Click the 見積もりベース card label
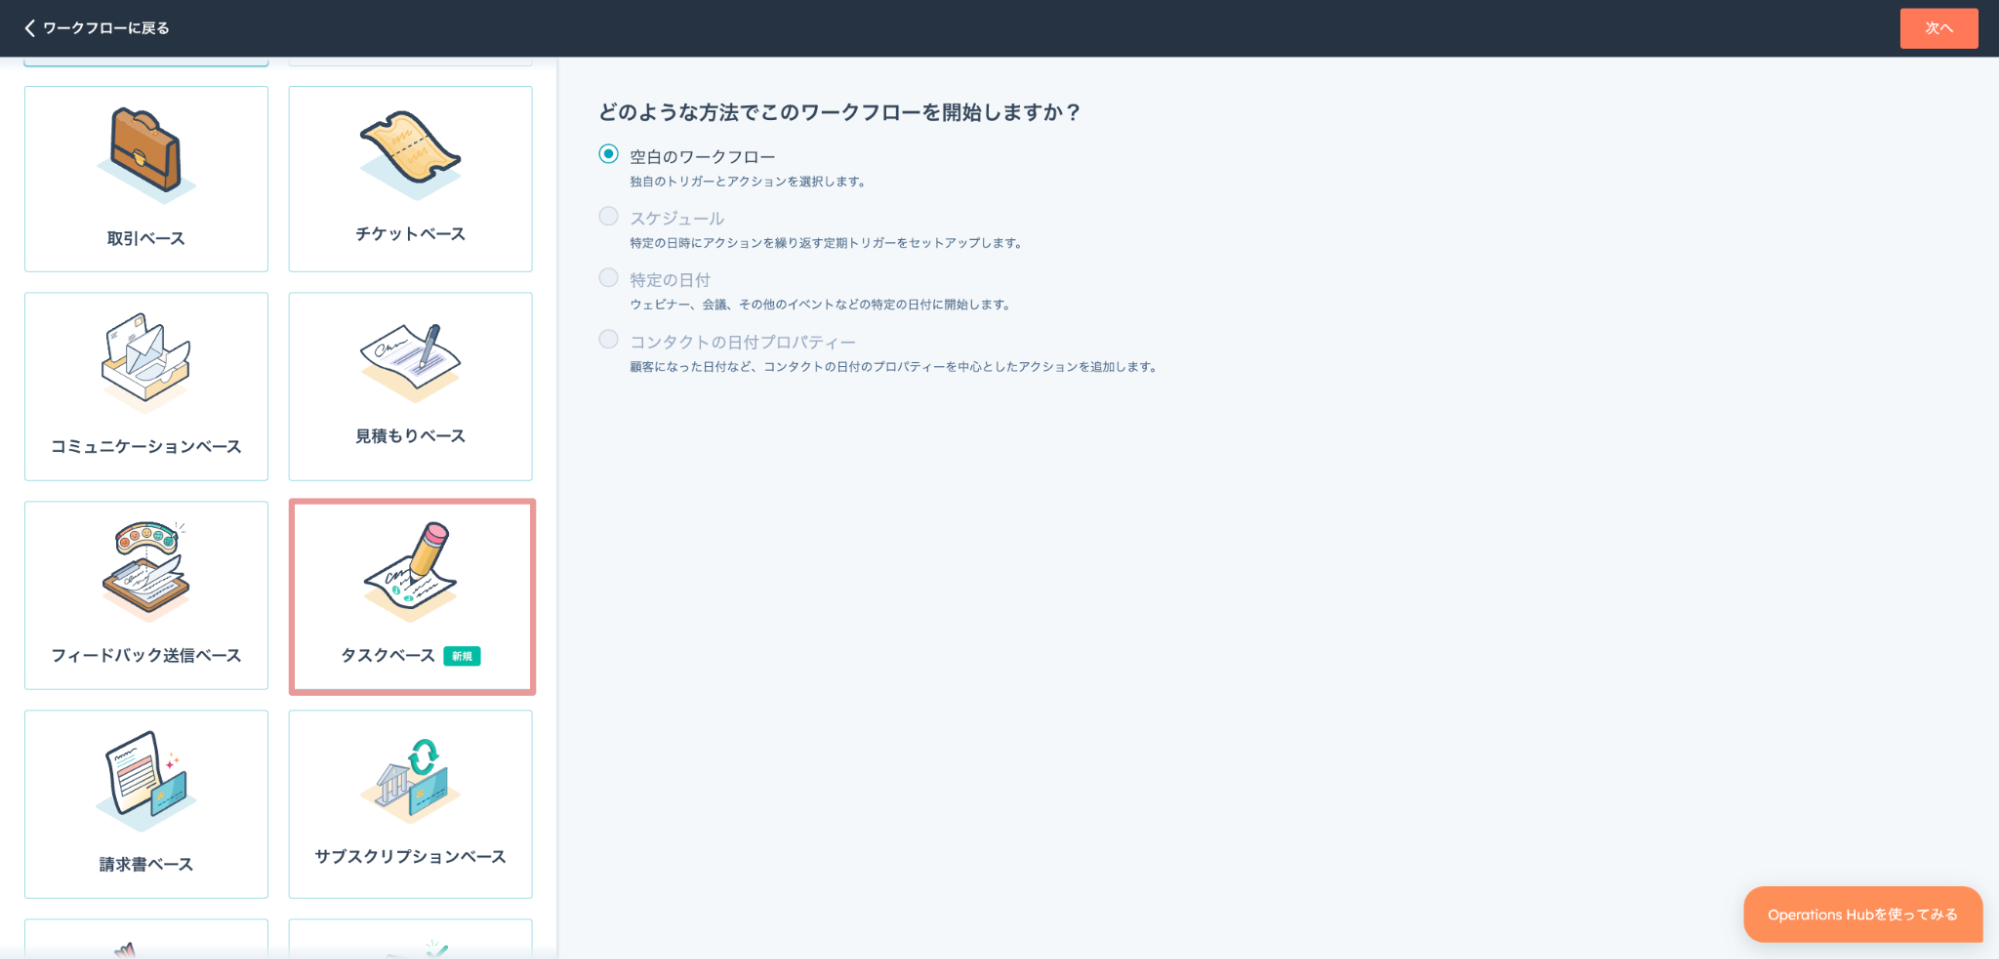The height and width of the screenshot is (959, 1999). (410, 436)
